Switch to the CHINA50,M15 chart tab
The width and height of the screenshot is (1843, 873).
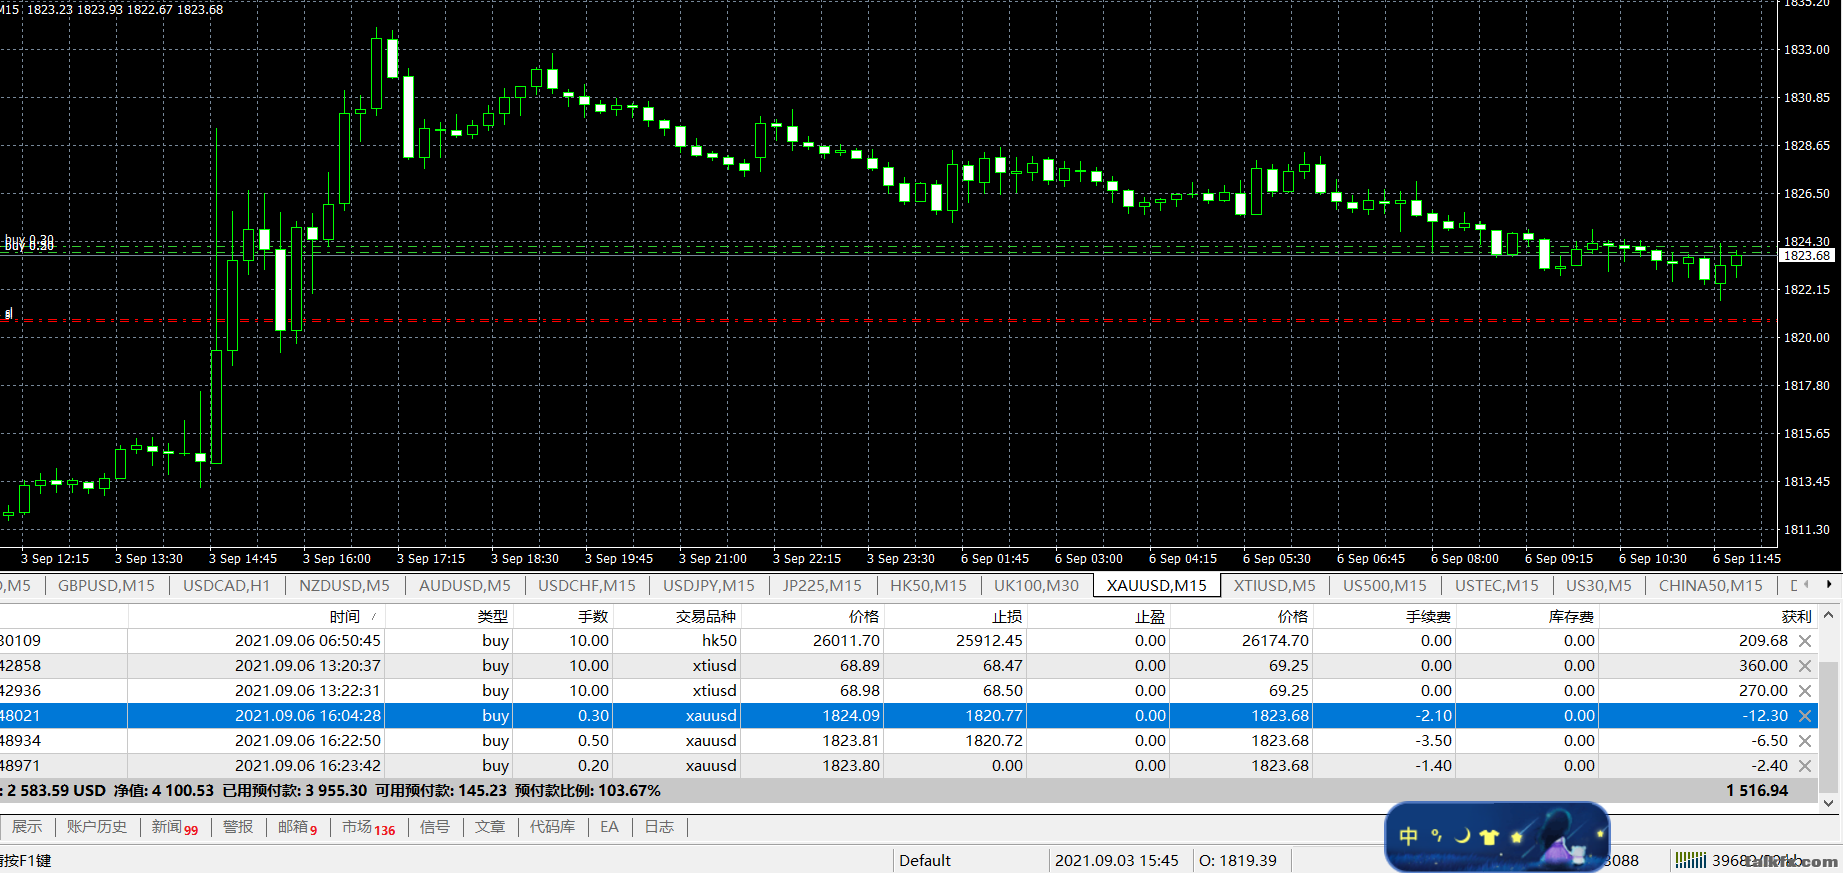click(1710, 586)
